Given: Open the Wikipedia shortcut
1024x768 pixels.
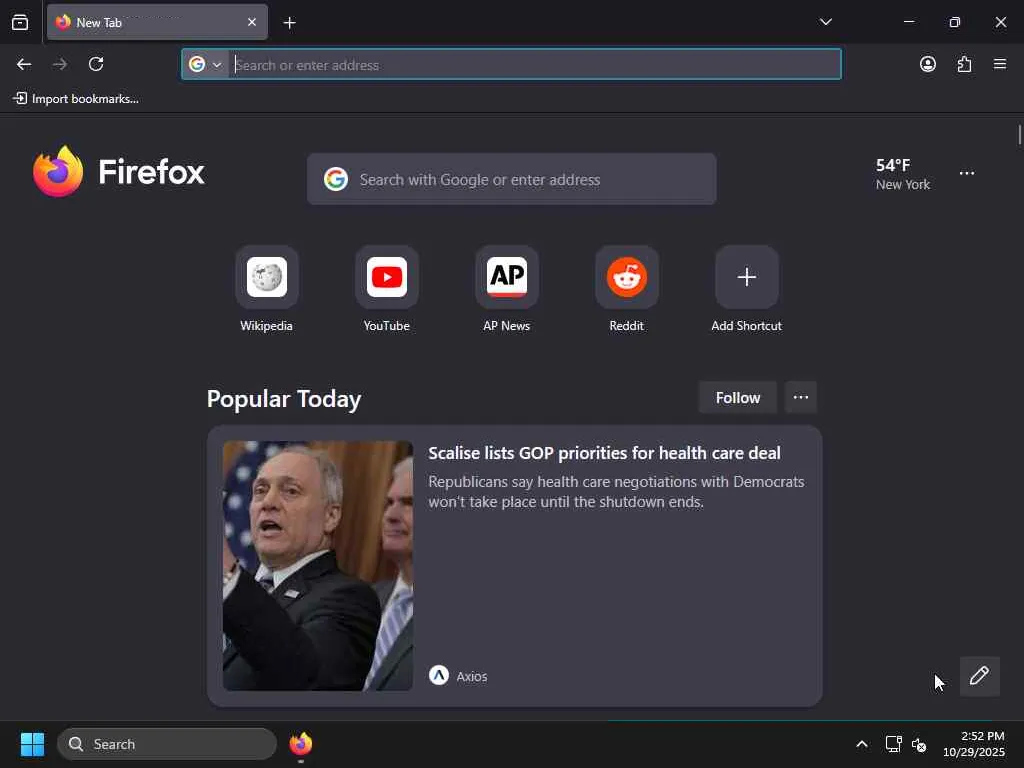Looking at the screenshot, I should [266, 289].
